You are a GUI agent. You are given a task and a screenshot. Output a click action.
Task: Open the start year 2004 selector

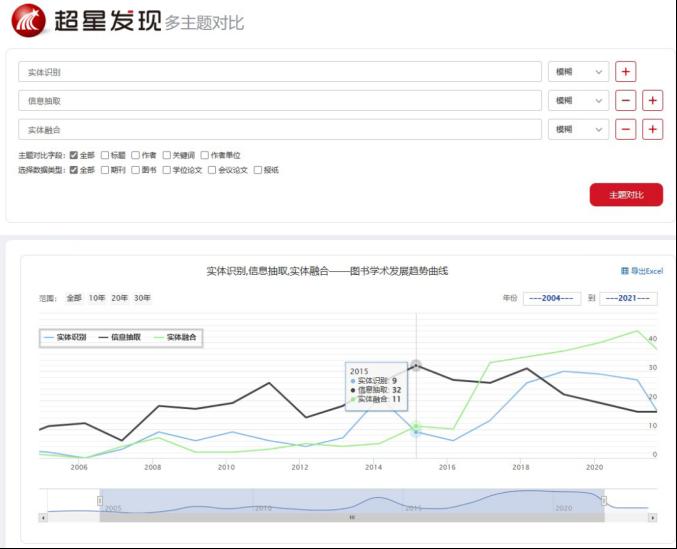point(553,298)
